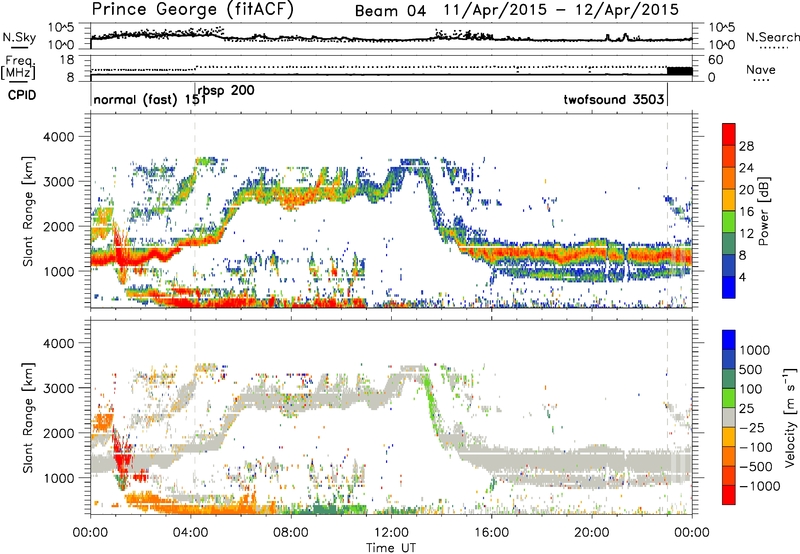Click the gray -25 to 25 band of the Velocity color bar
The height and width of the screenshot is (554, 800).
pos(729,418)
